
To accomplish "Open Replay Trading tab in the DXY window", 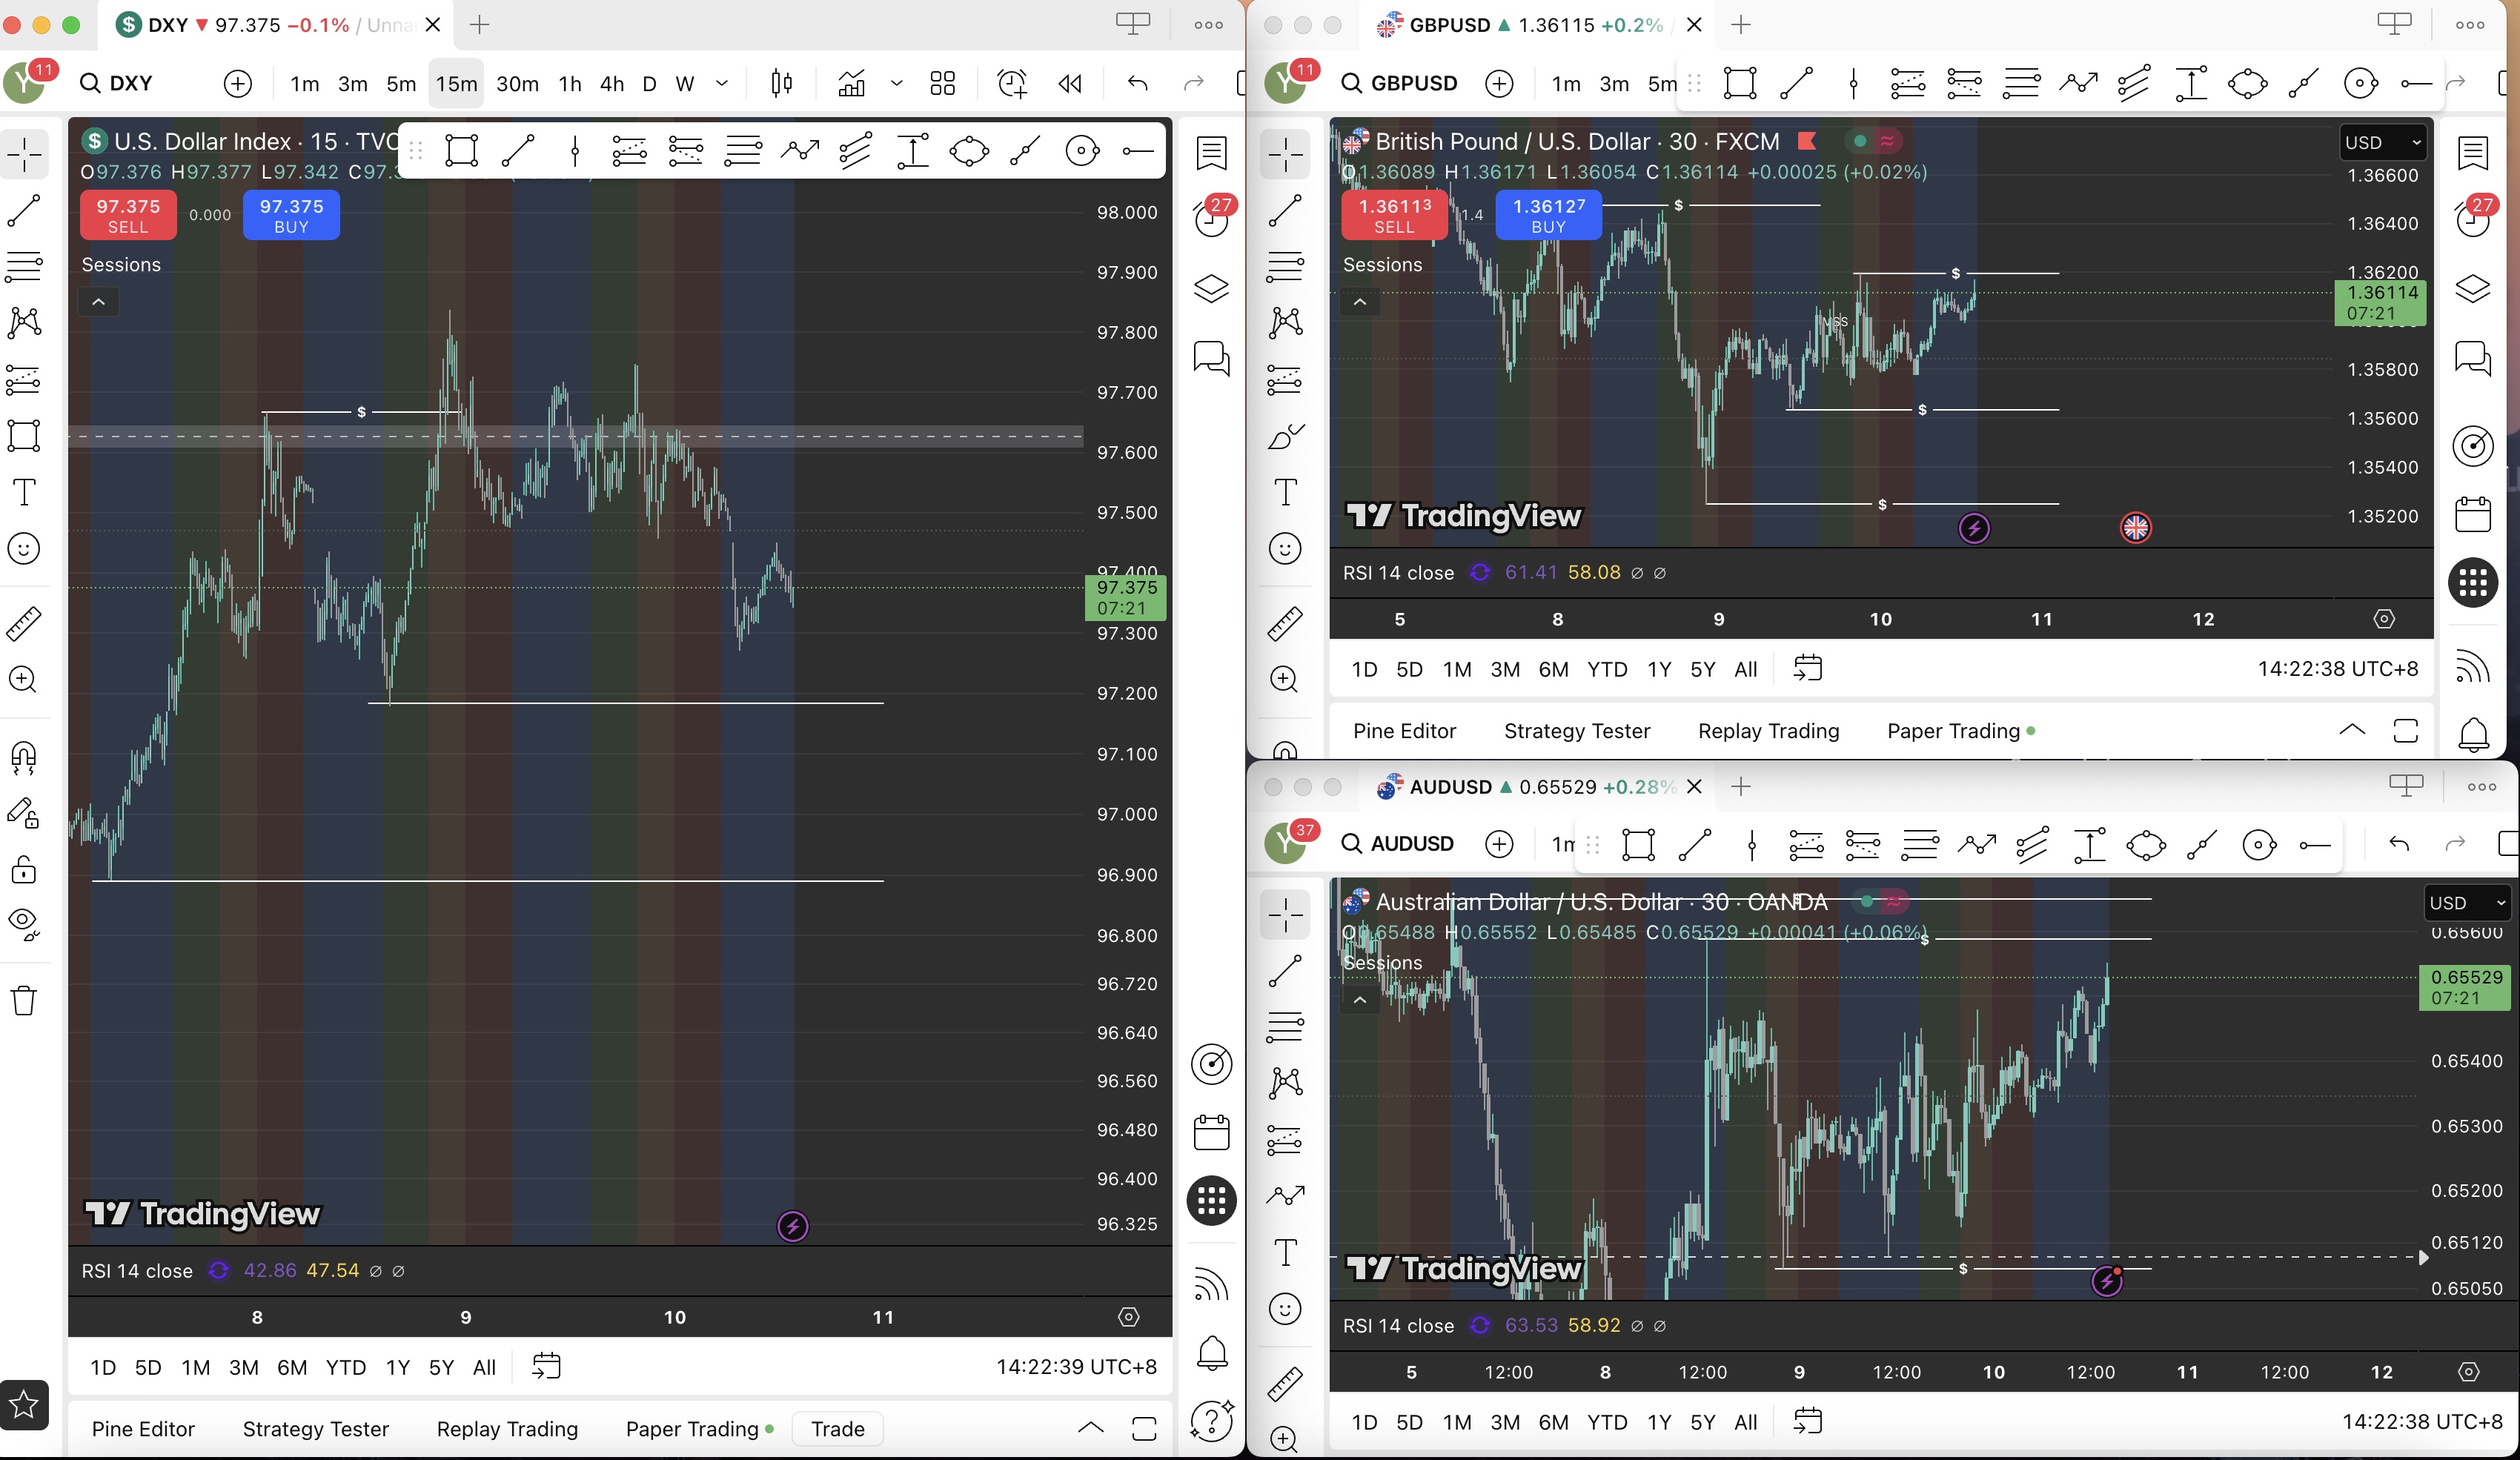I will click(x=507, y=1429).
